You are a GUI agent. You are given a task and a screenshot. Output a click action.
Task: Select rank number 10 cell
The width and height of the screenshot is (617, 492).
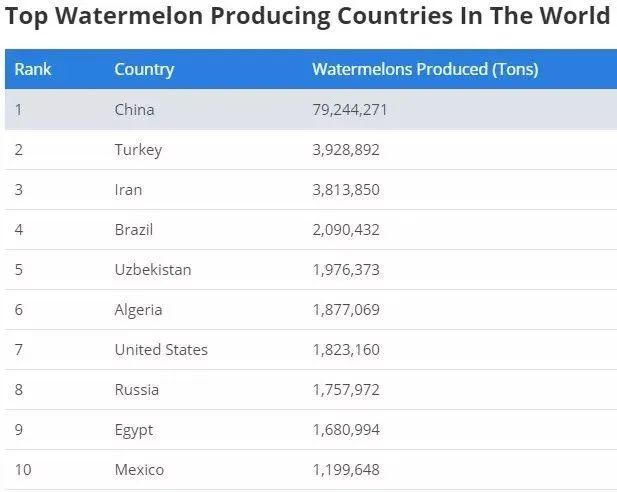[23, 470]
